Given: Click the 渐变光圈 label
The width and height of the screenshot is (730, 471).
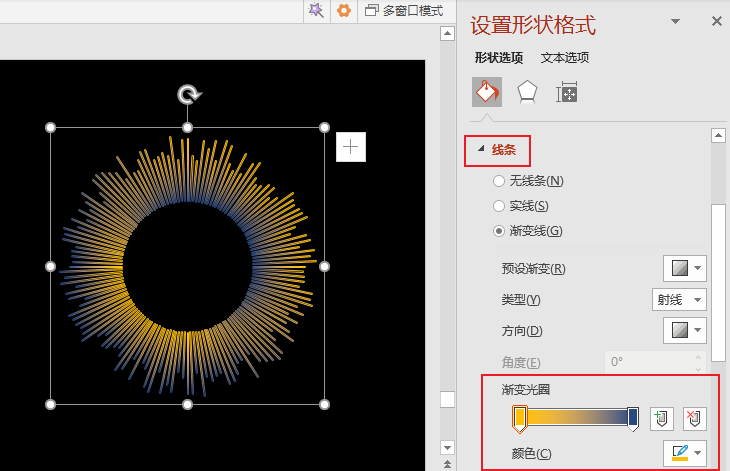Looking at the screenshot, I should (x=525, y=390).
